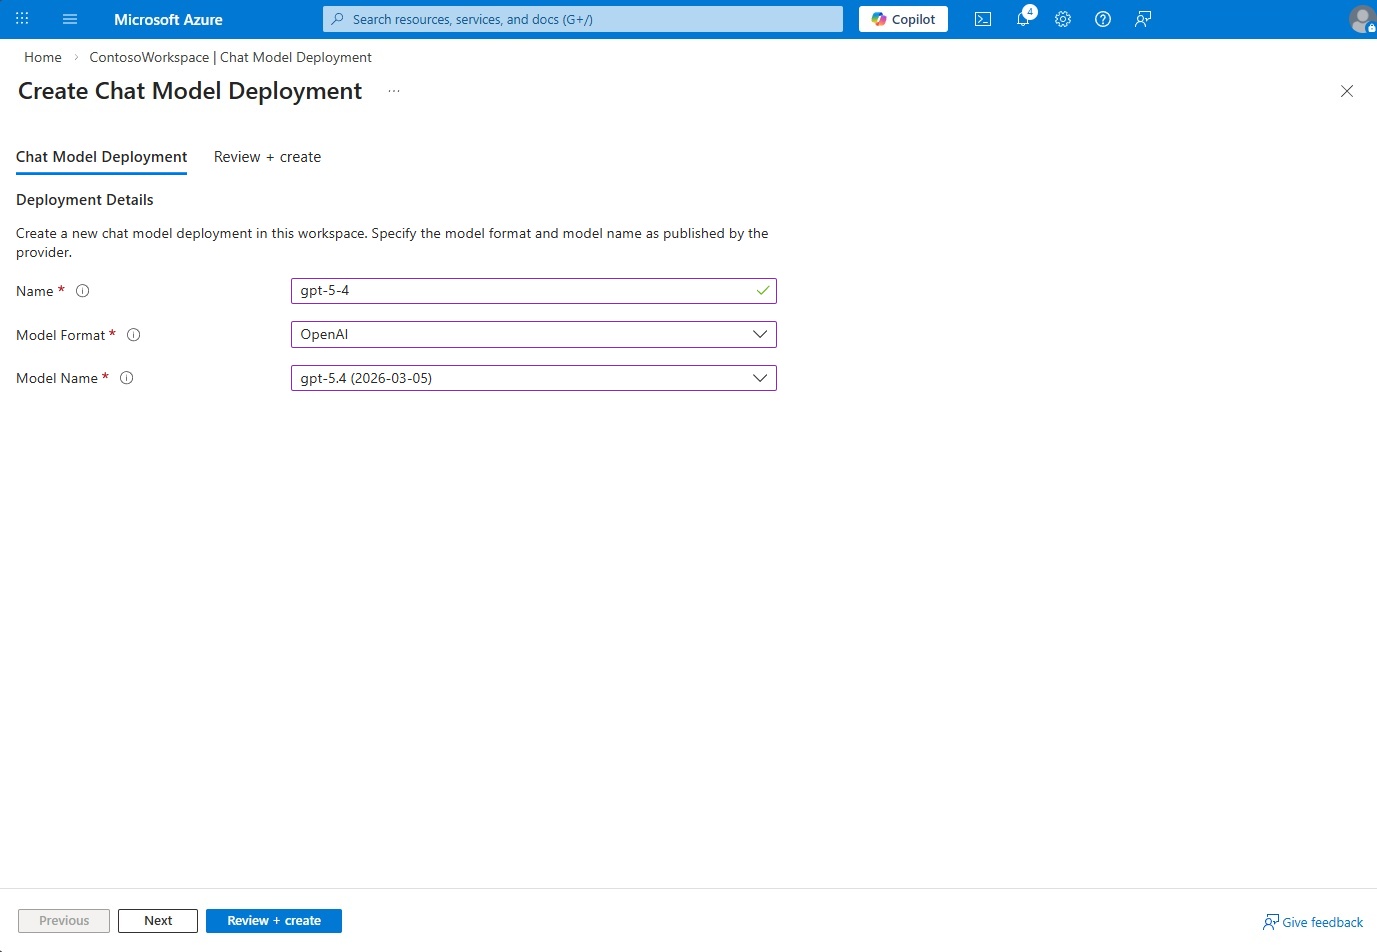Open the account avatar menu
The height and width of the screenshot is (952, 1377).
click(1362, 19)
